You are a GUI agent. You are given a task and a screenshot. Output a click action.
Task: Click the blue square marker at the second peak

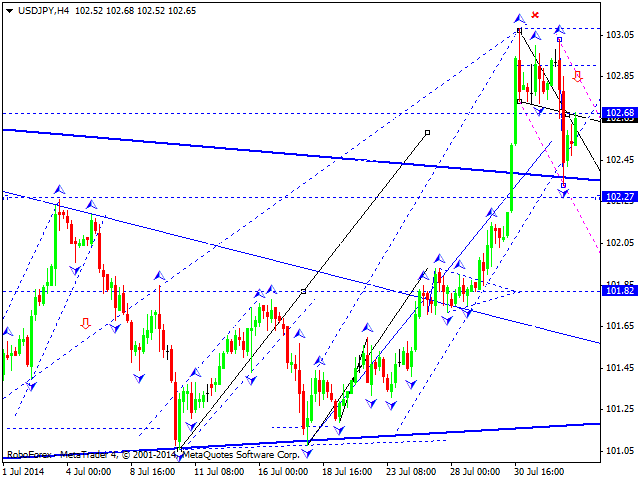coord(559,40)
